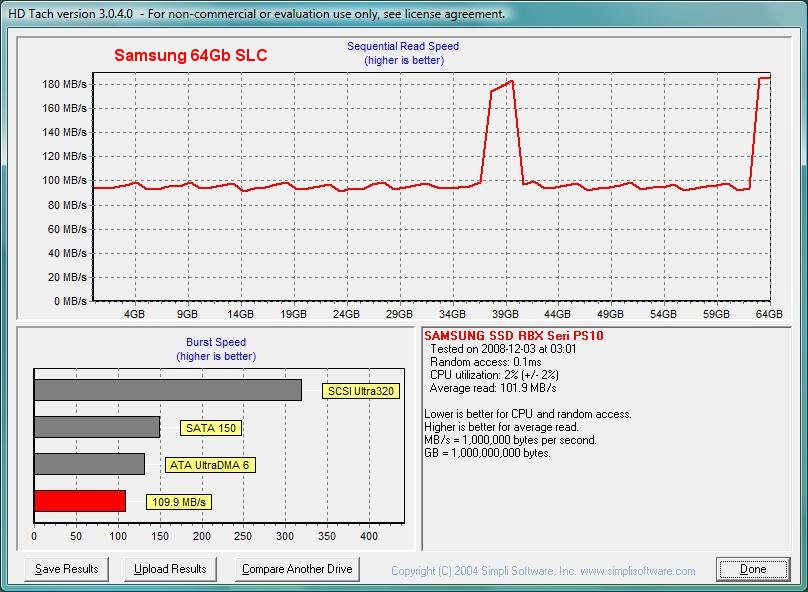
Task: Click the SCSI Ultra320 reference label
Action: 359,391
